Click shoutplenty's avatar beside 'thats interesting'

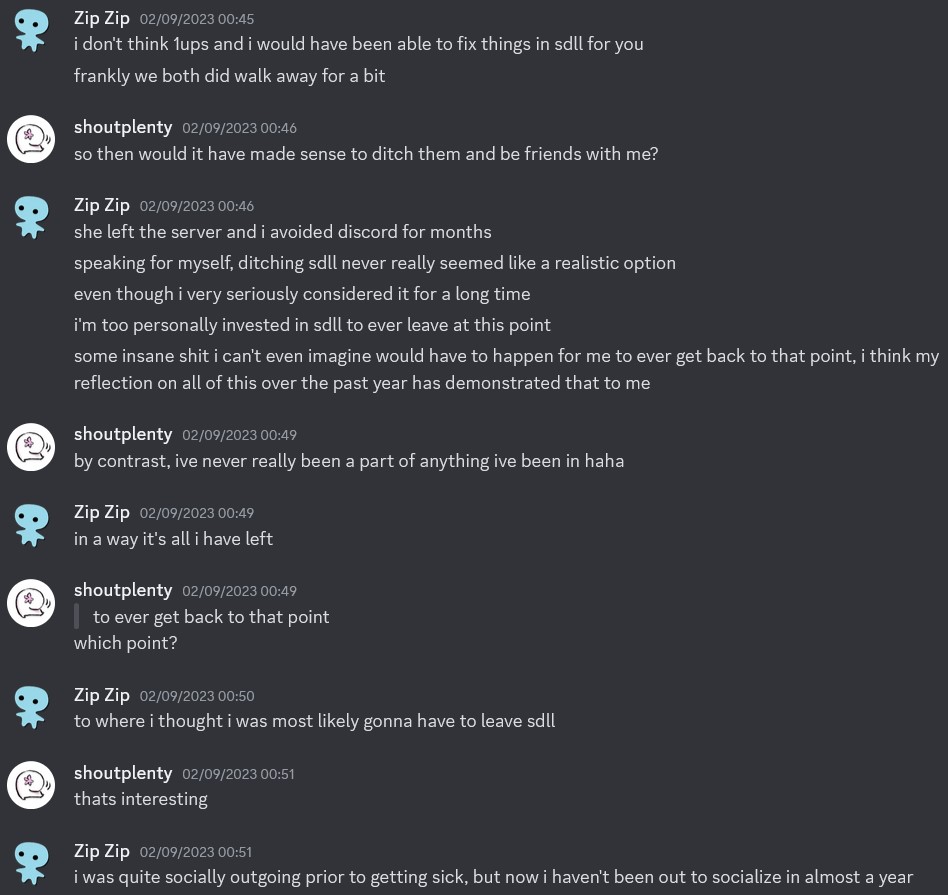point(31,785)
